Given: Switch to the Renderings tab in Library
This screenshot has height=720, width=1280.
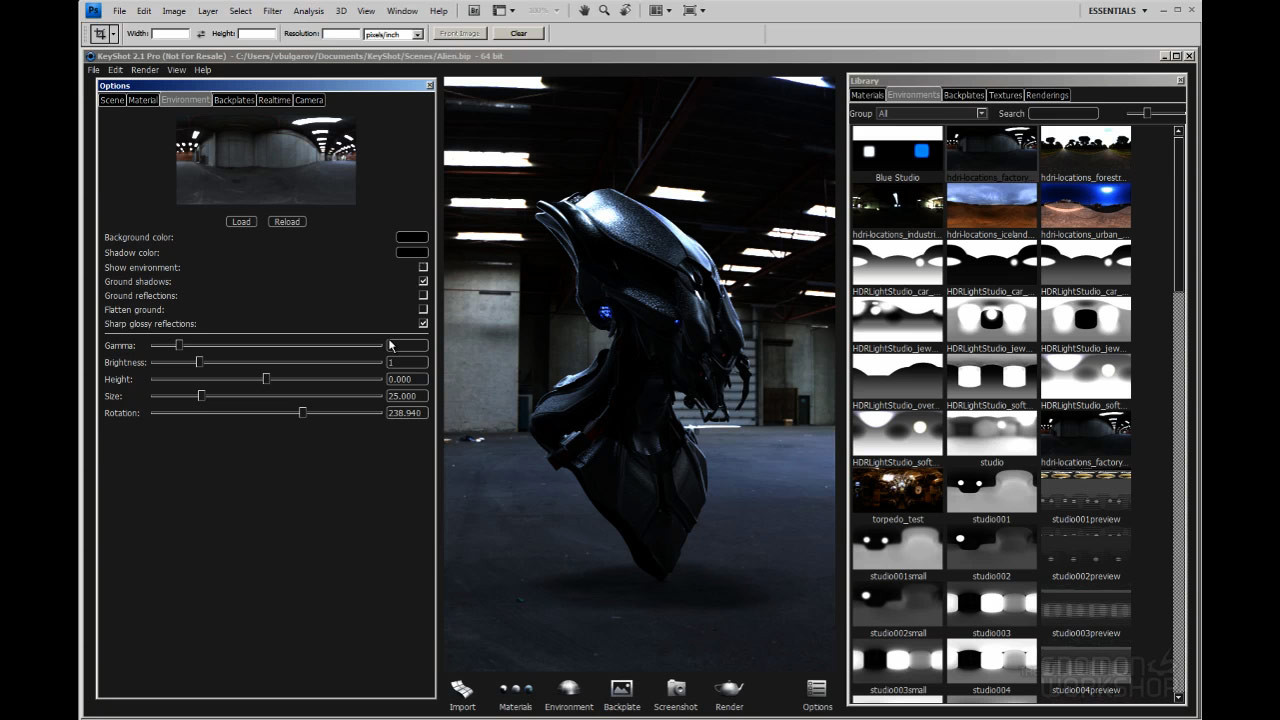Looking at the screenshot, I should click(1047, 95).
